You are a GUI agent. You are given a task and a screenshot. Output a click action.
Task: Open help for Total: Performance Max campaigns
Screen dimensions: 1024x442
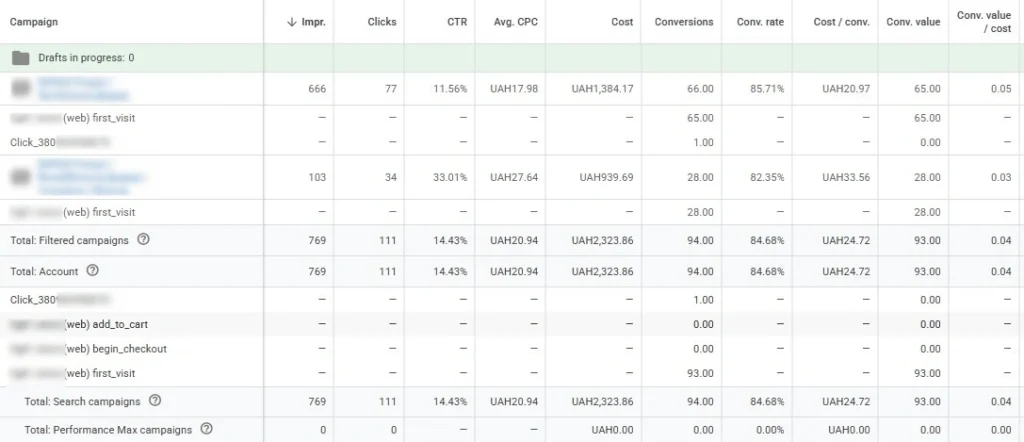point(207,429)
